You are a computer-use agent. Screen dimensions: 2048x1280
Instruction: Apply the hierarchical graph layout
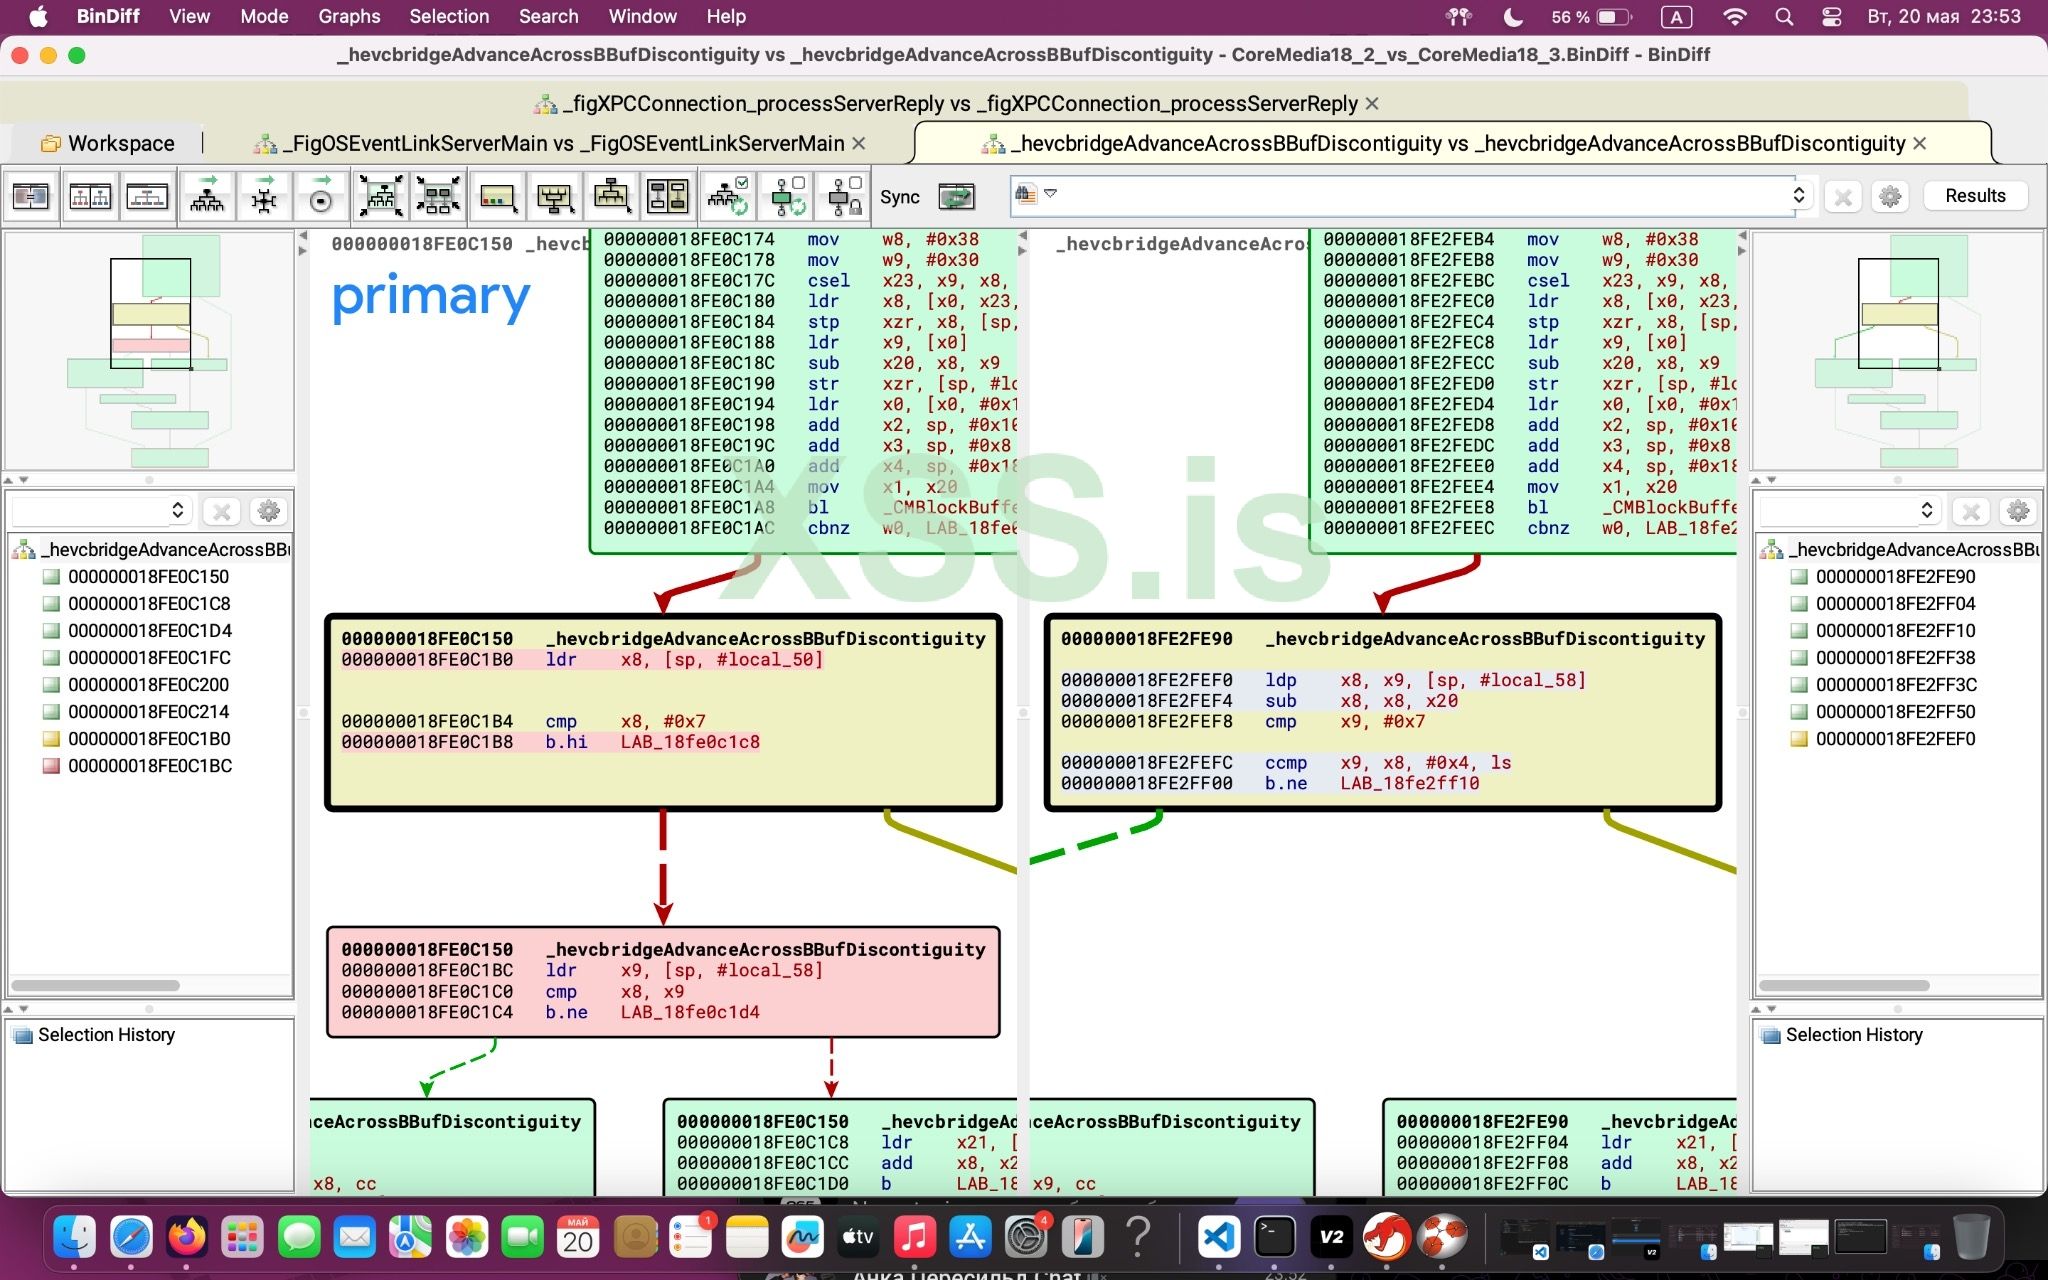click(x=207, y=196)
